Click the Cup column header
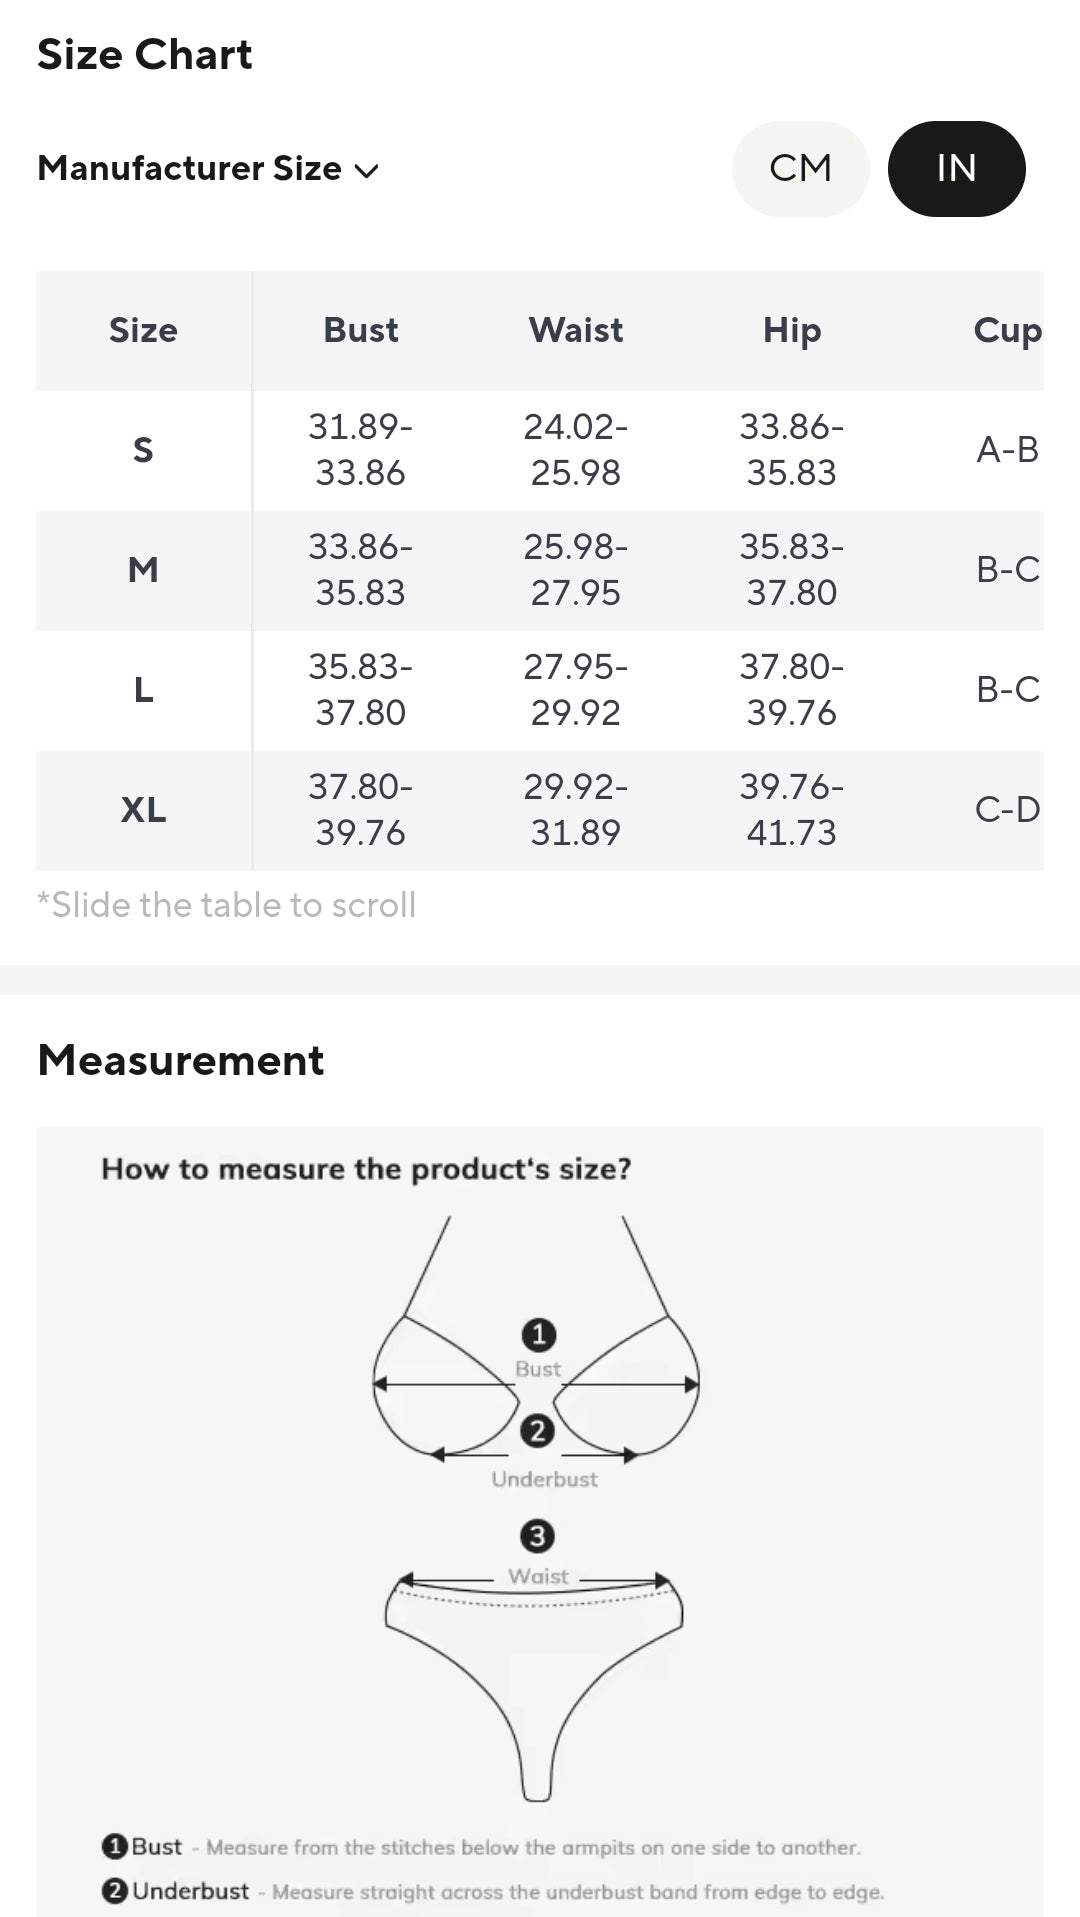This screenshot has width=1080, height=1917. 1006,330
